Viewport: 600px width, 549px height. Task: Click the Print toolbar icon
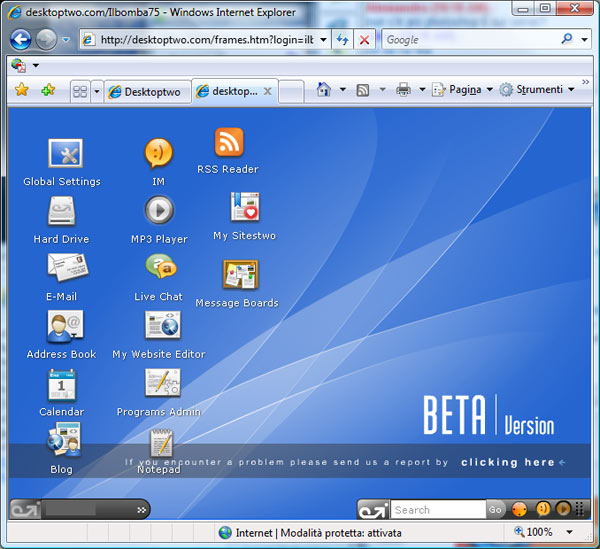(403, 90)
